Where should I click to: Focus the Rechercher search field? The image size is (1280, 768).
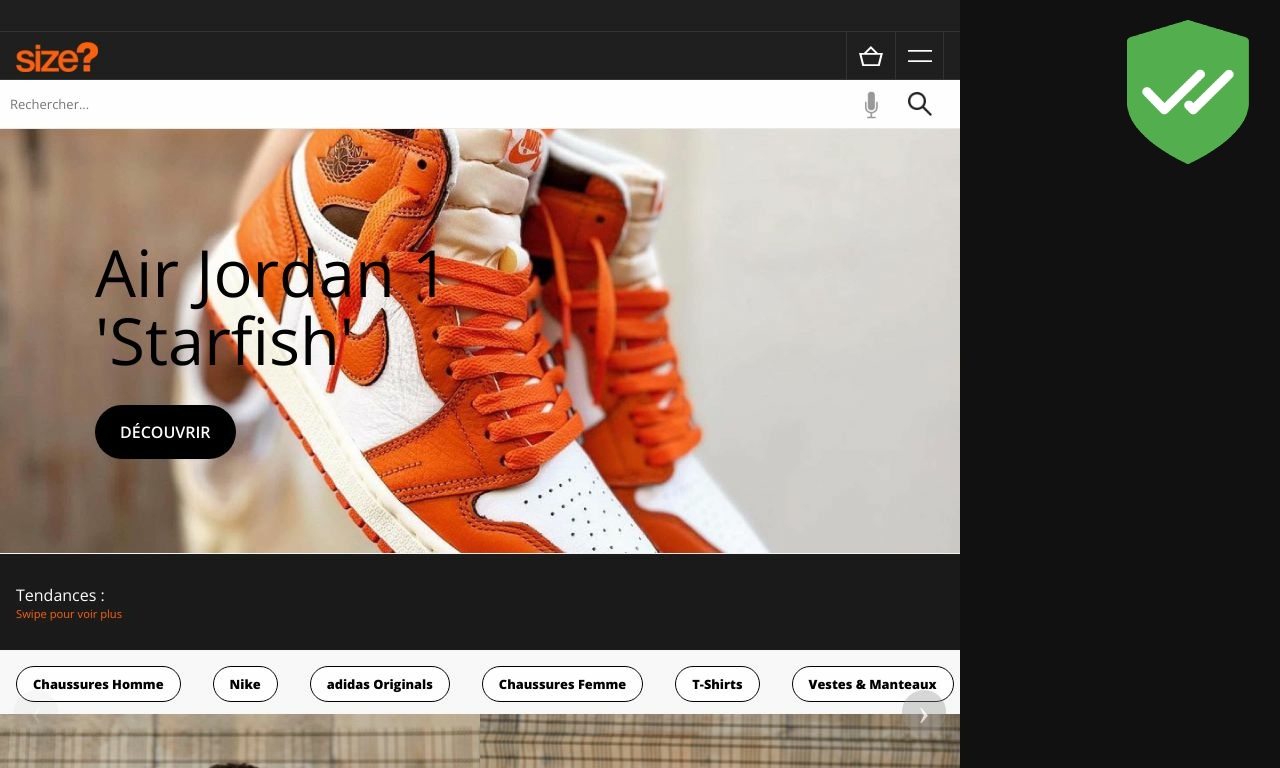click(425, 104)
